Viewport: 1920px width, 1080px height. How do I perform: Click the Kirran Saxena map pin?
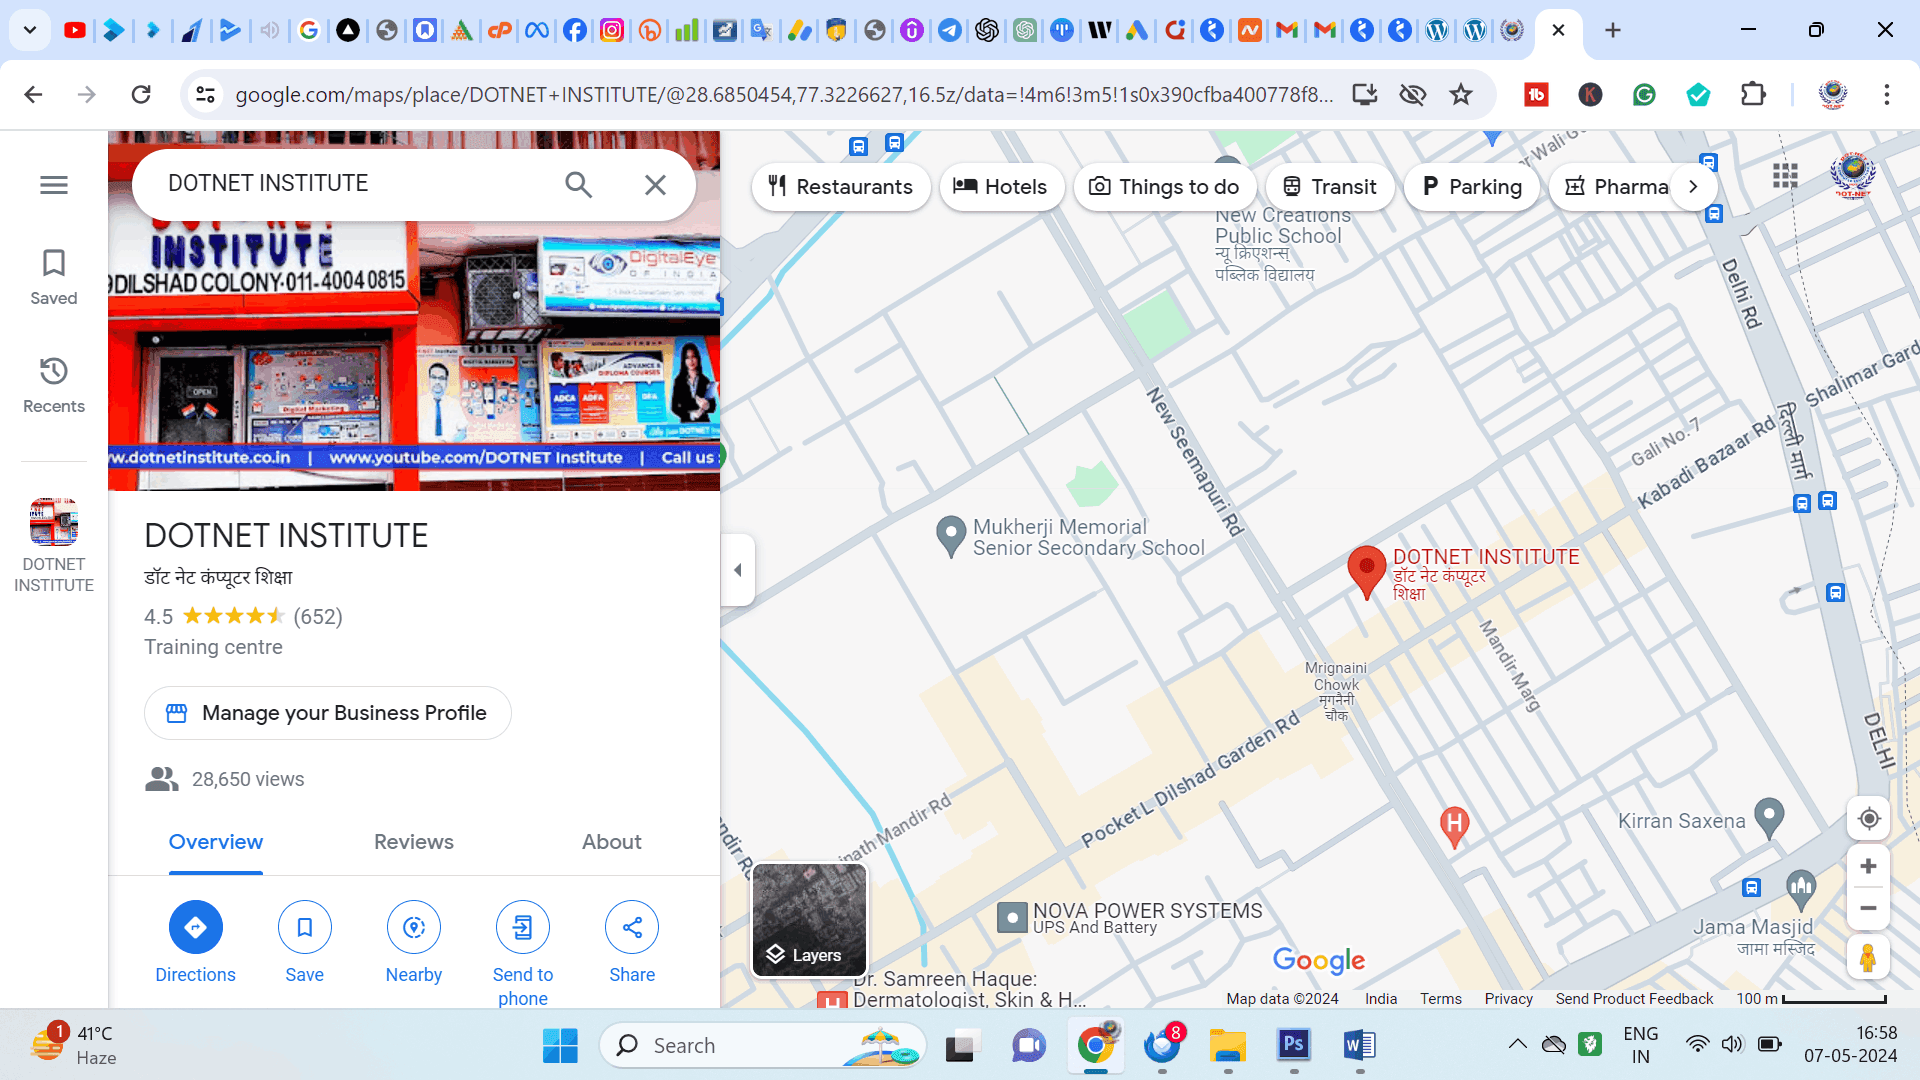pos(1769,818)
